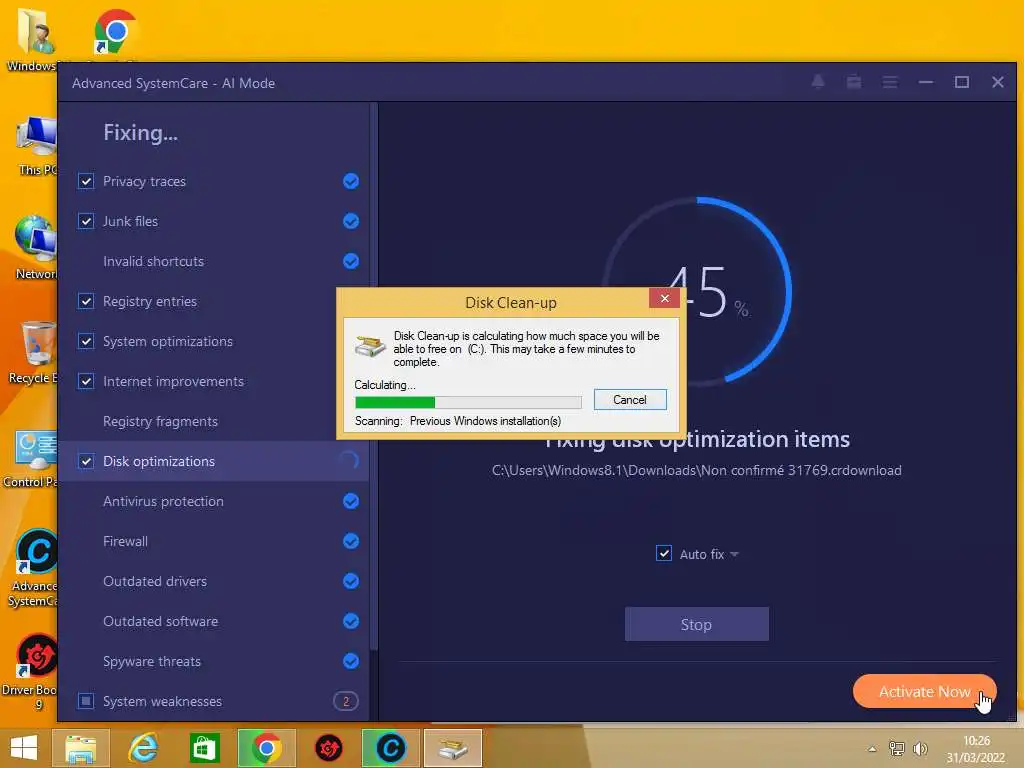
Task: Close the Disk Clean-up dialog
Action: (x=664, y=298)
